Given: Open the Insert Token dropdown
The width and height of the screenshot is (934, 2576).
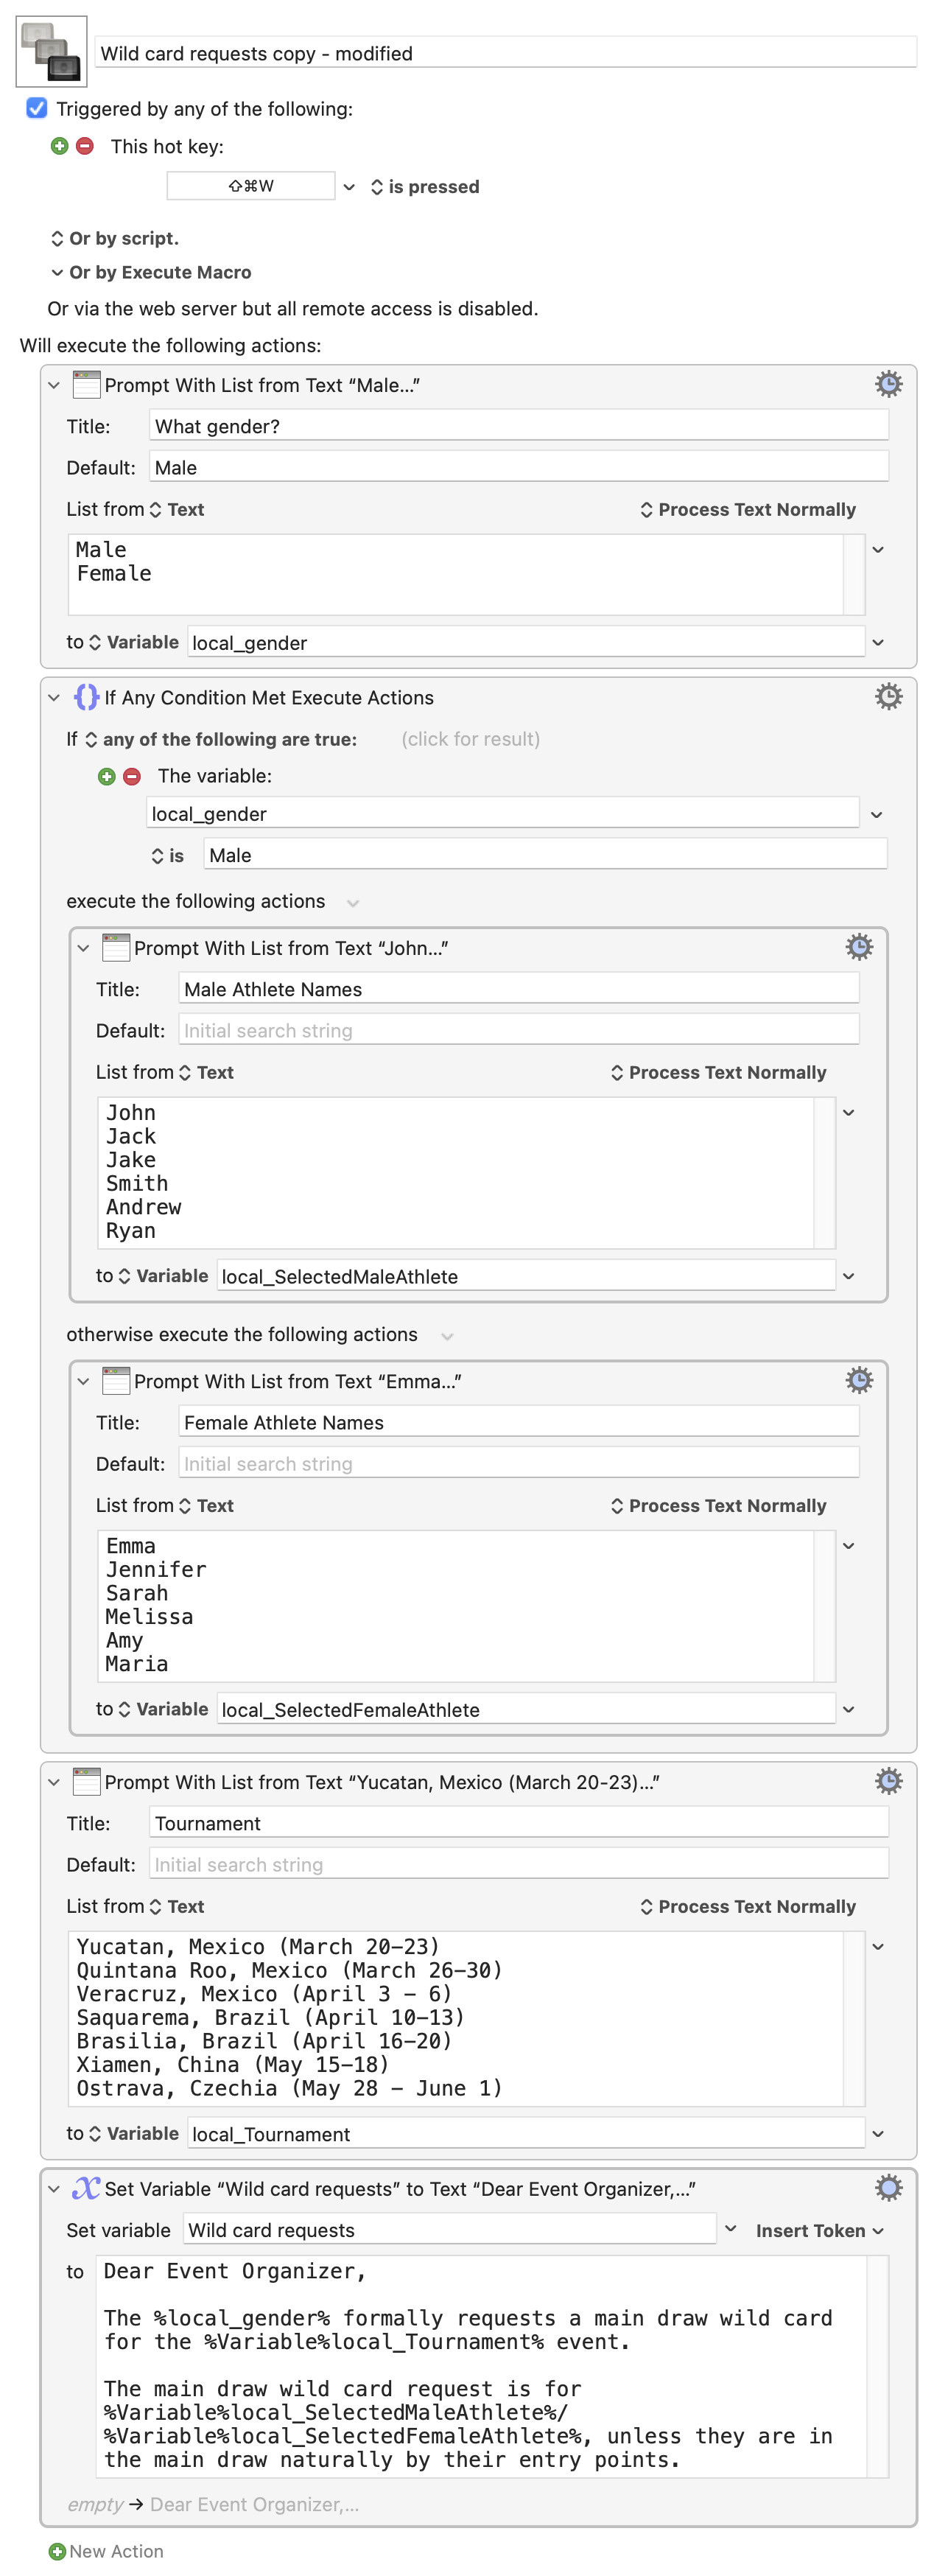Looking at the screenshot, I should (819, 2230).
